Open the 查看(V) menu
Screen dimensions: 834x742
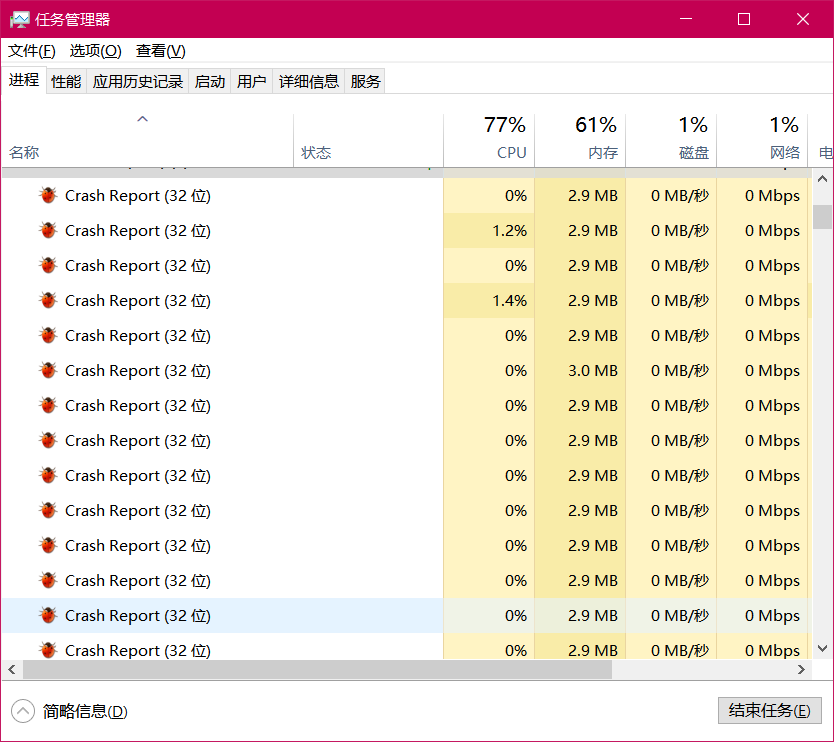(x=161, y=51)
